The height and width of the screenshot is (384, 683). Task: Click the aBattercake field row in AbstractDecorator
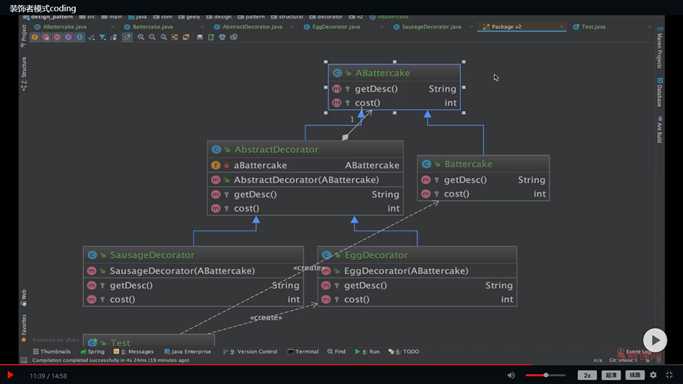pos(305,165)
